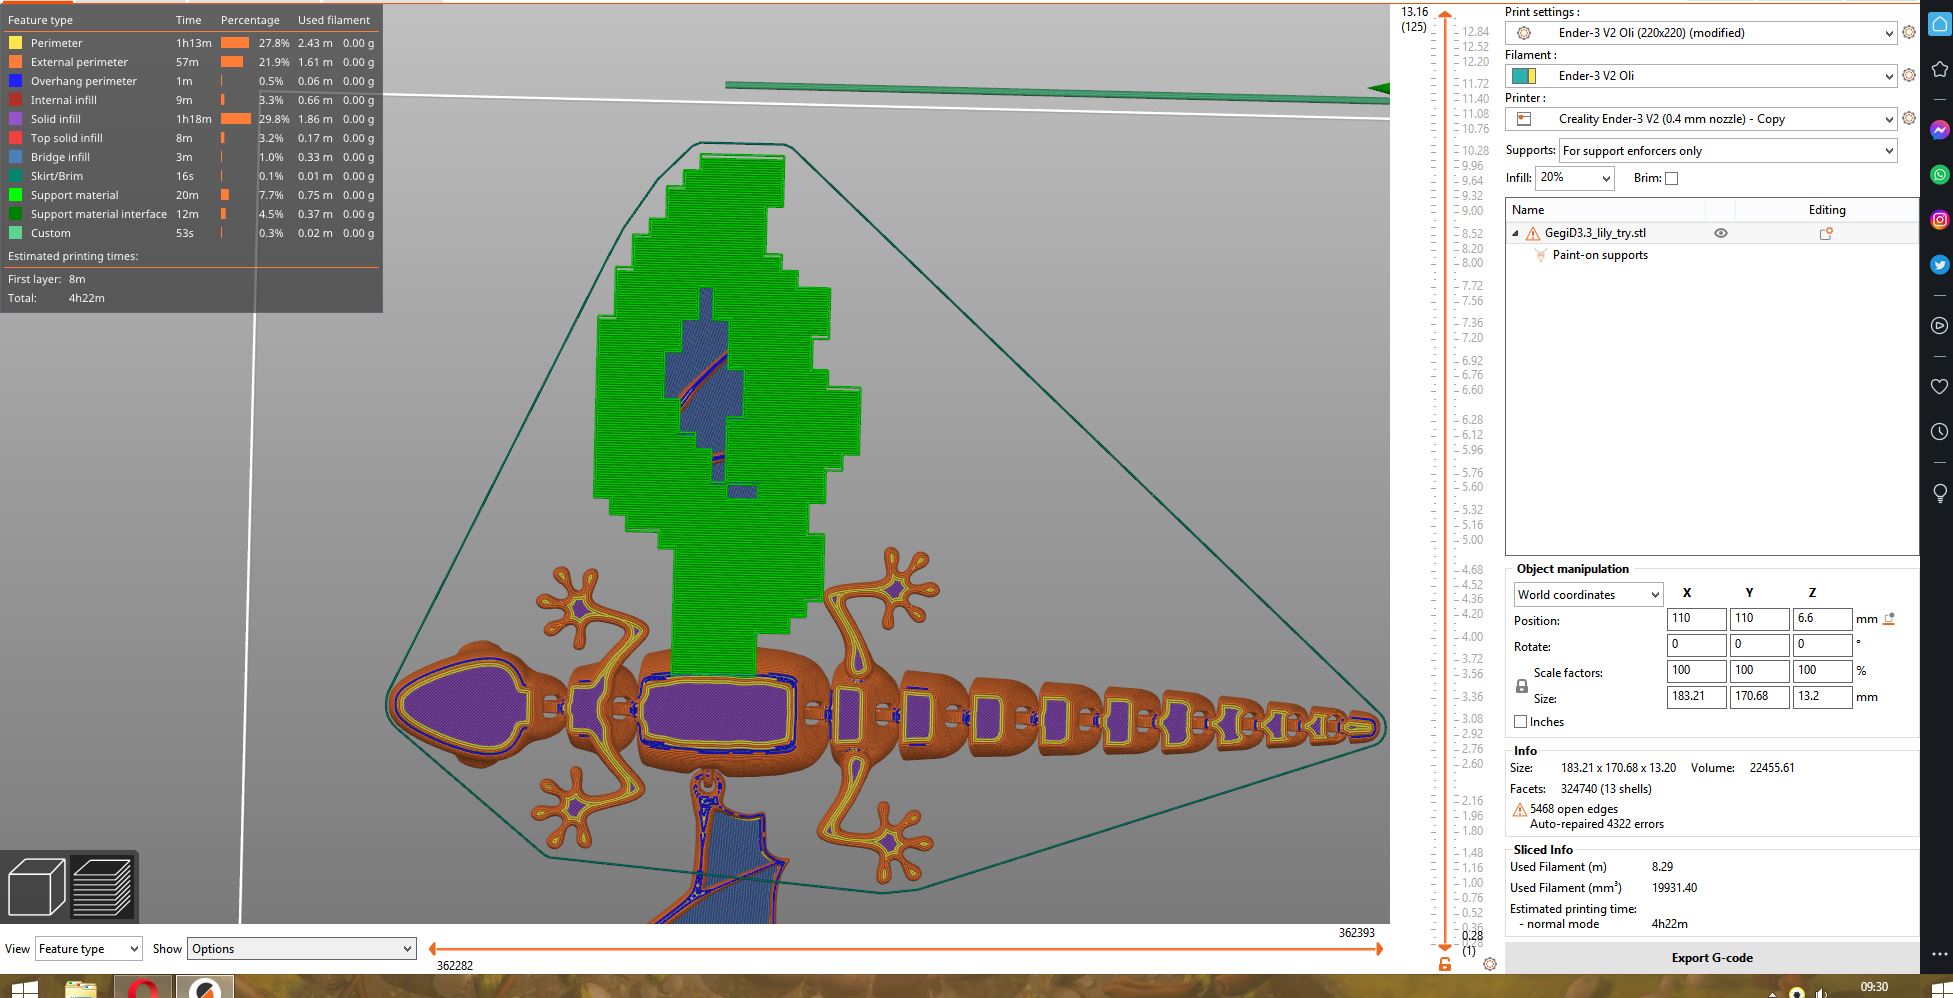Toggle the scale factors lock icon
The width and height of the screenshot is (1953, 998).
coord(1521,686)
